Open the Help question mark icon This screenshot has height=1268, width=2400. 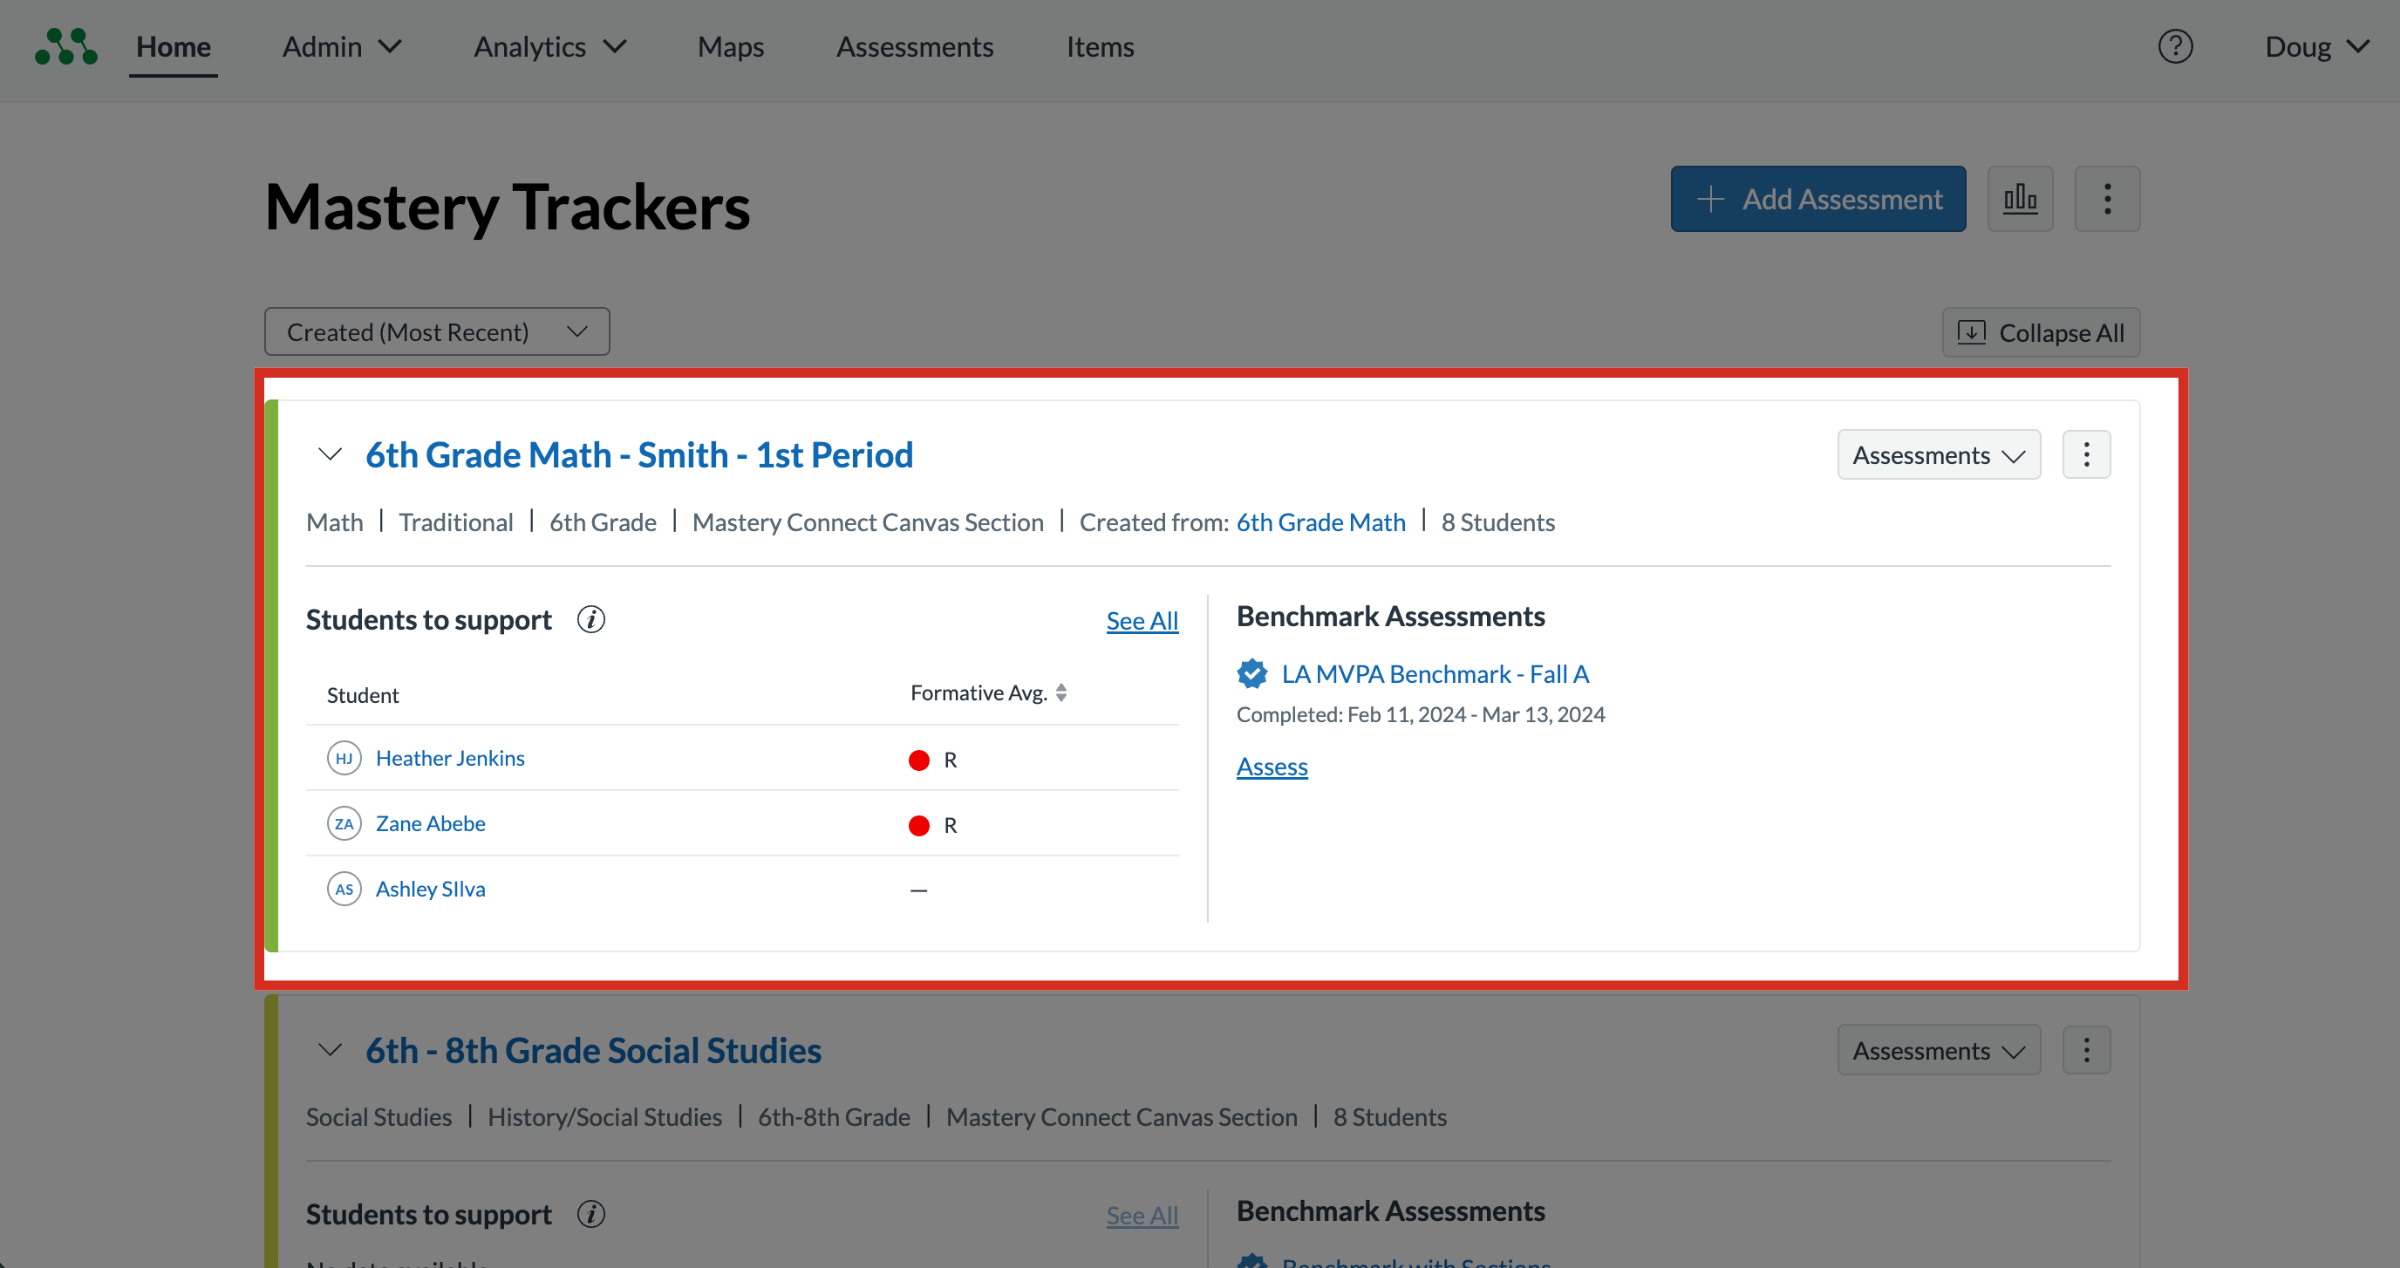pos(2175,46)
